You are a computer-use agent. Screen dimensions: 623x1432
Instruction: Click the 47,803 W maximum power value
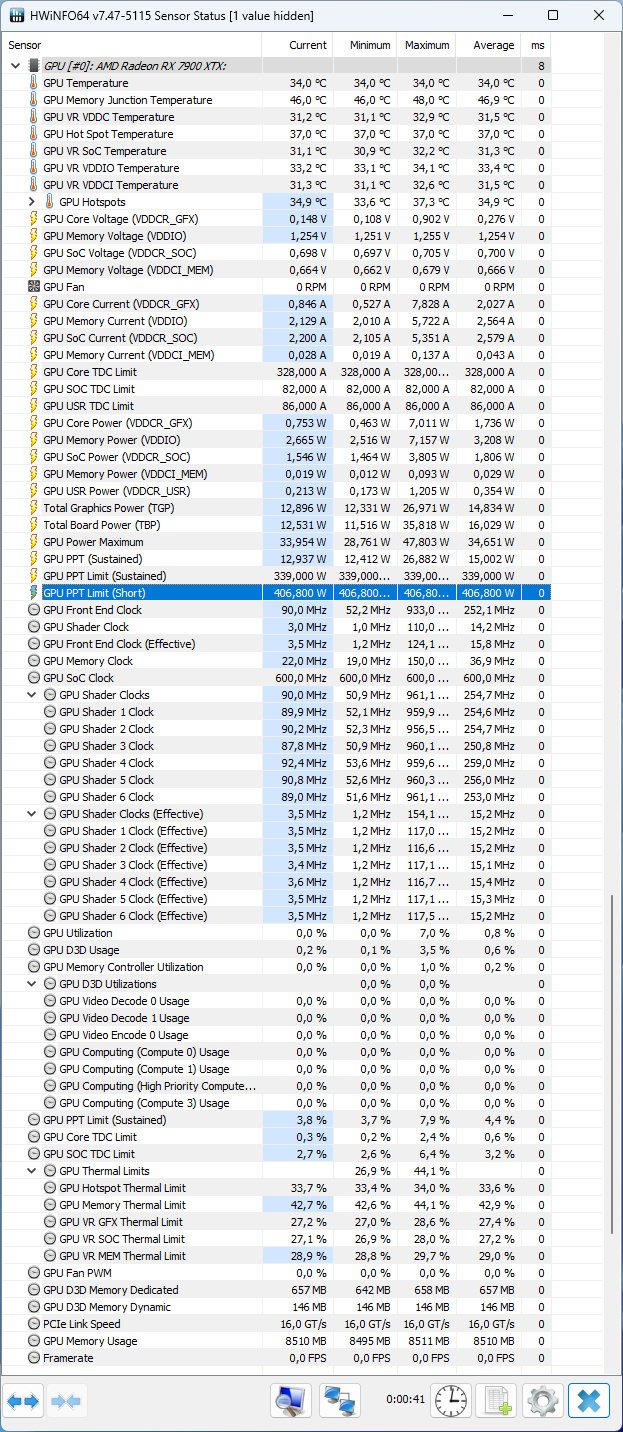pos(428,542)
